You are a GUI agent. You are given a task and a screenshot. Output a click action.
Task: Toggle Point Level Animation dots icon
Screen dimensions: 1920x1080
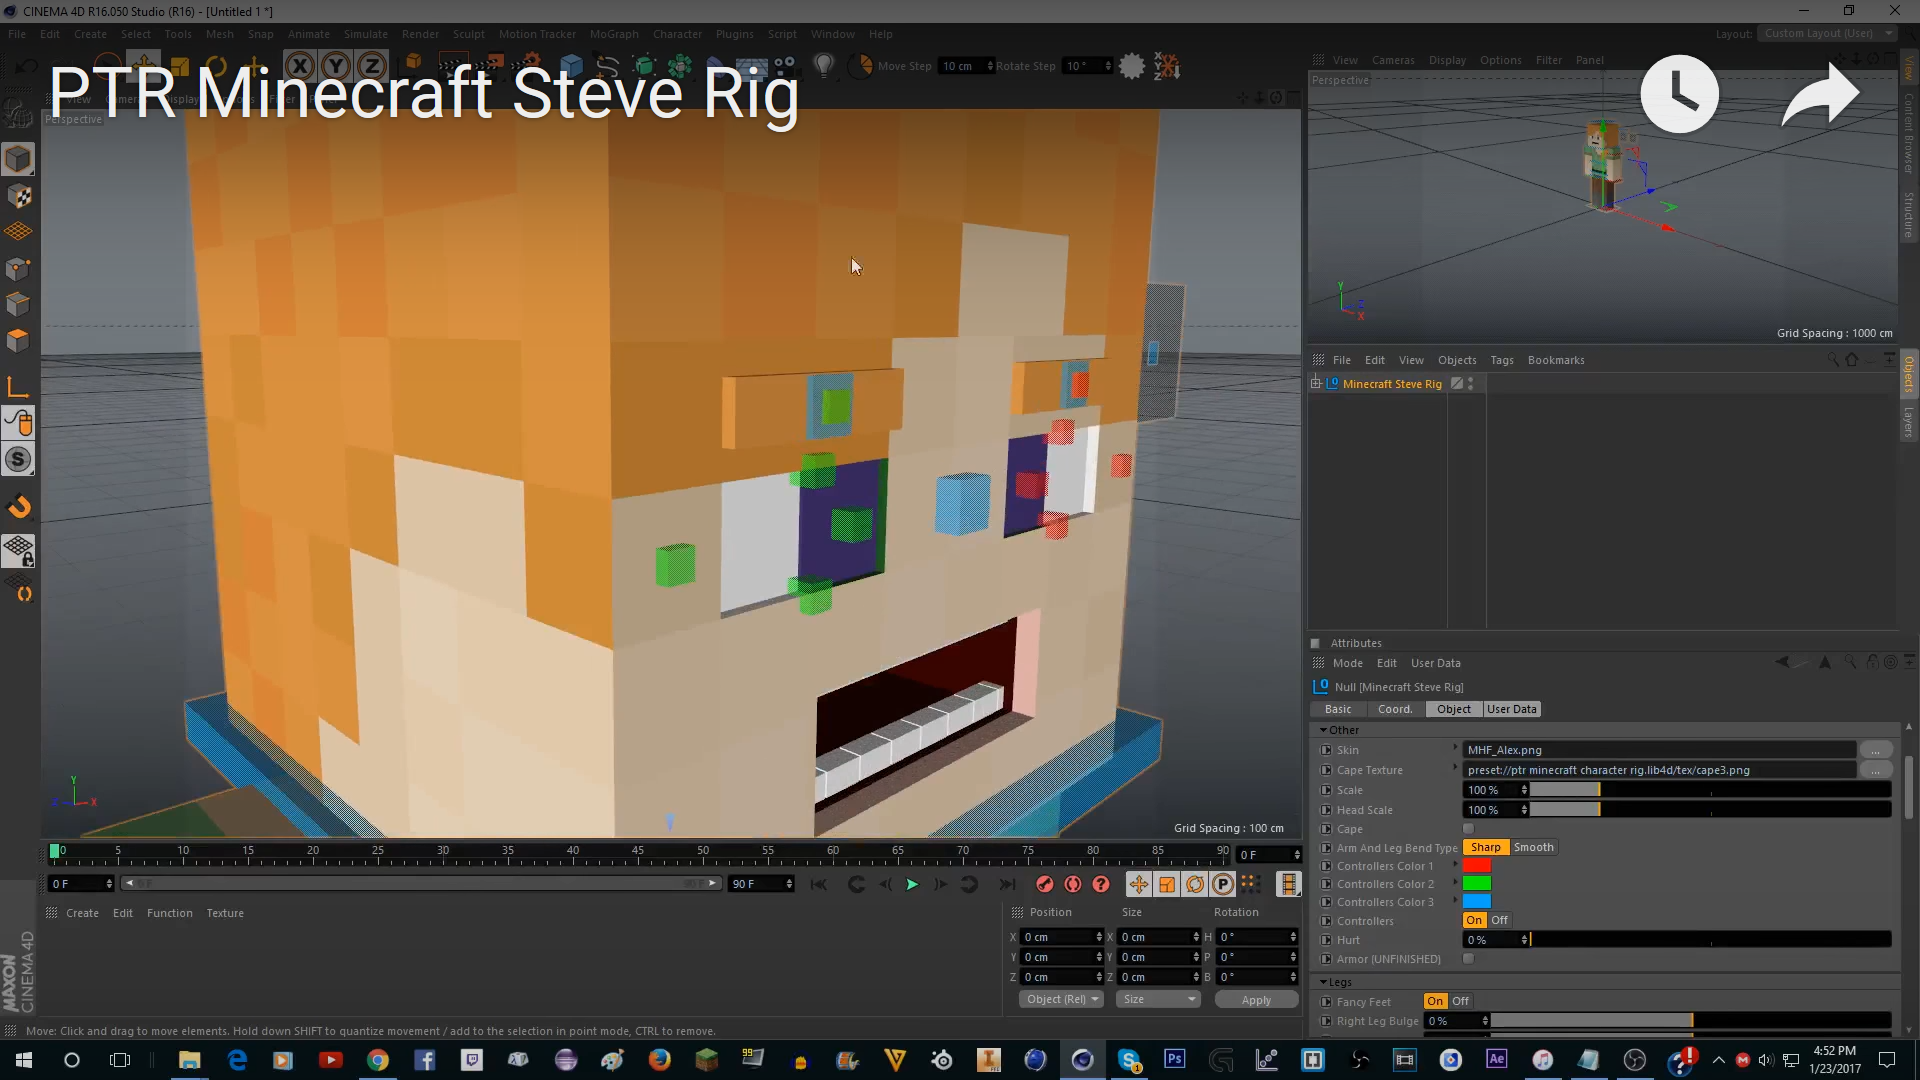[1250, 884]
